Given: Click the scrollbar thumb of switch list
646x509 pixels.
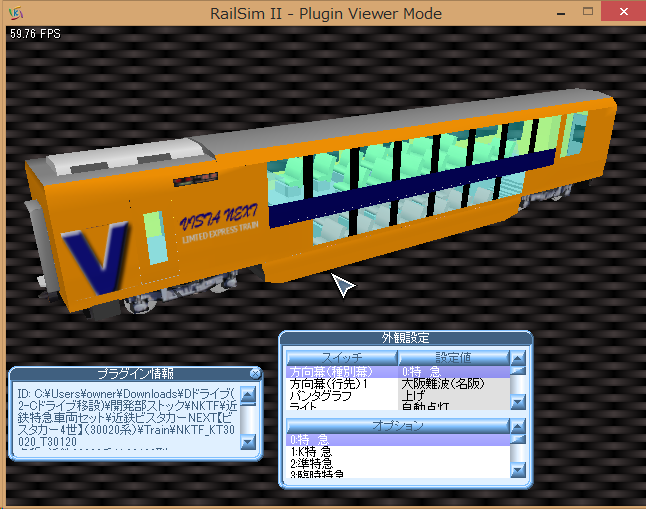Looking at the screenshot, I should (x=518, y=371).
